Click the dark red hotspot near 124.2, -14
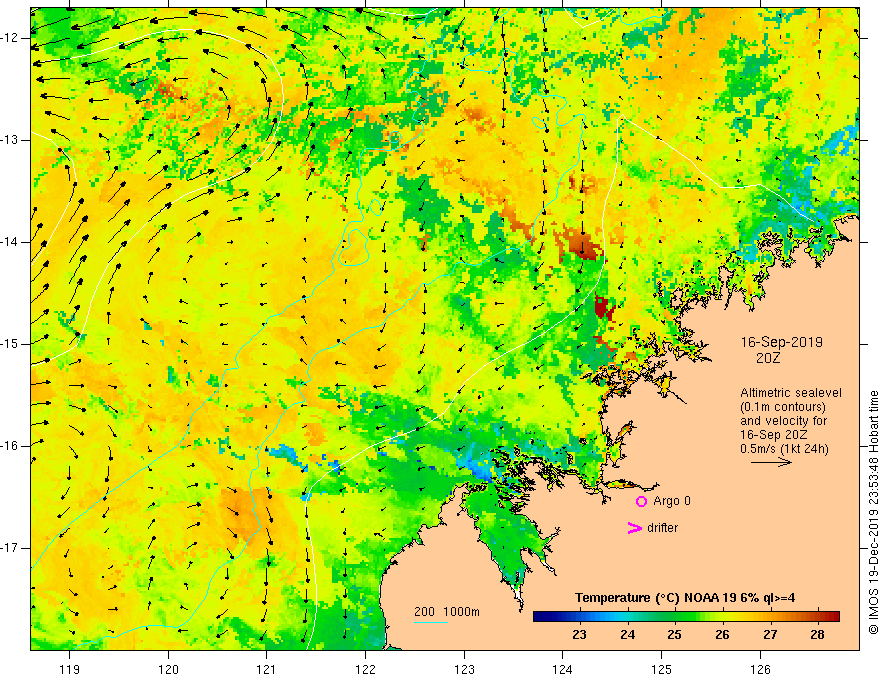This screenshot has width=880, height=680. 584,244
